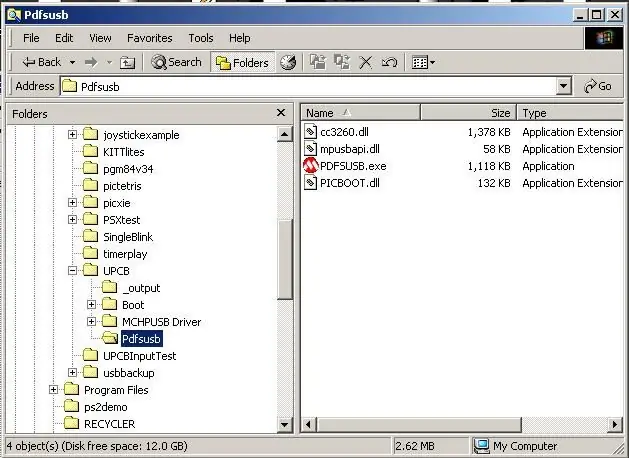This screenshot has width=629, height=458.
Task: Open the Back history dropdown arrow
Action: tap(72, 63)
